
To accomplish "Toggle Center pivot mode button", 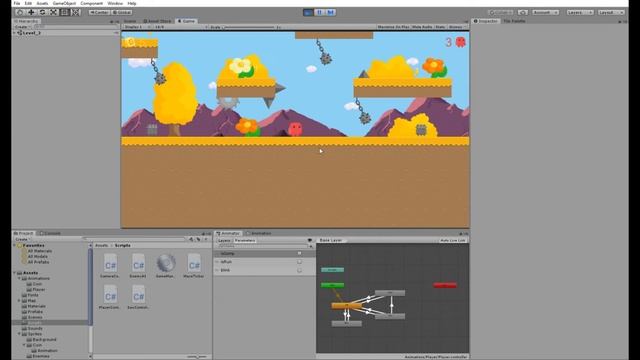I will coord(99,12).
